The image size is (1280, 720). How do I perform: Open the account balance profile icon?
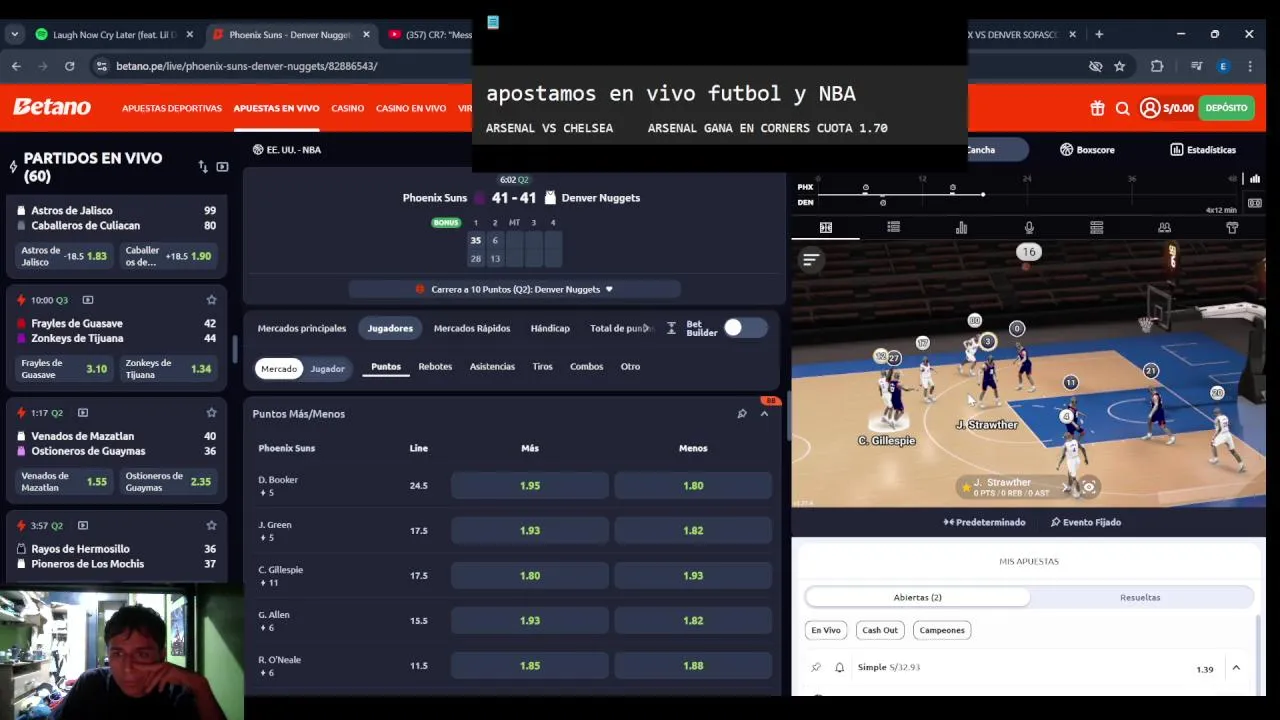pos(1149,108)
